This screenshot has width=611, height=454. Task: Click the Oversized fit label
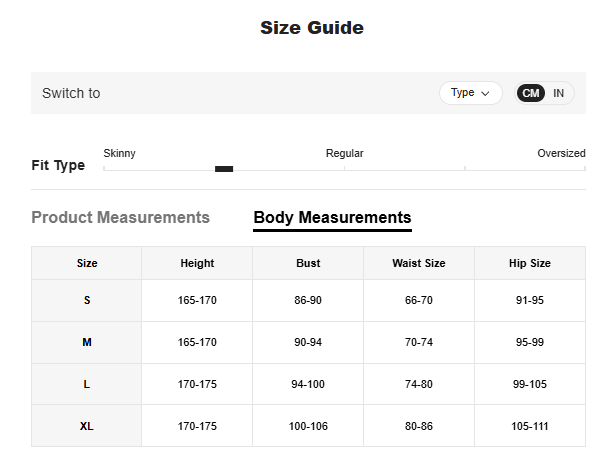(x=561, y=154)
